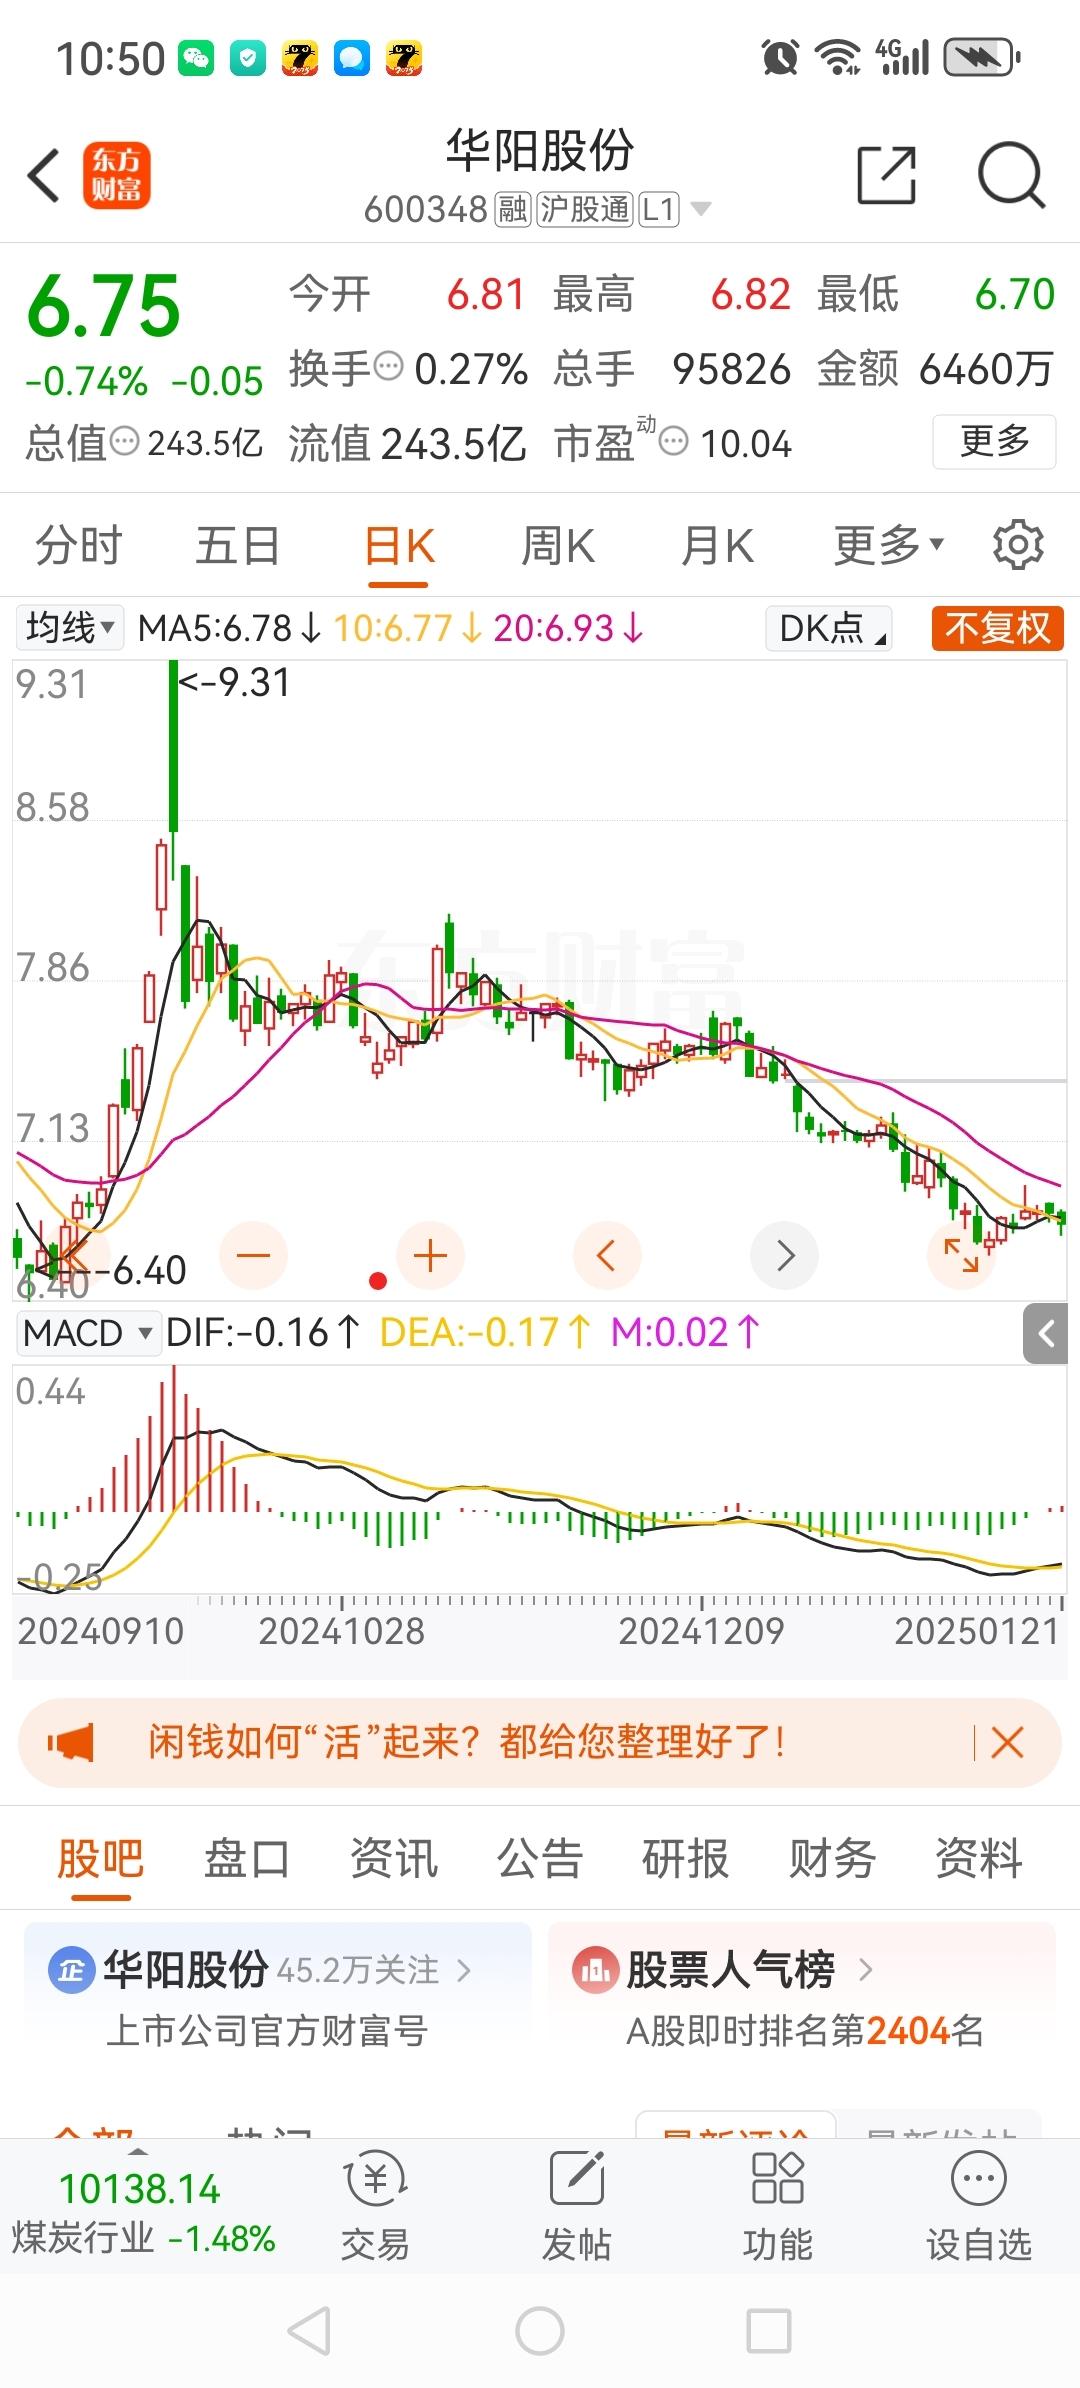Screen dimensions: 1080x2388
Task: Expand stock title dropdown arrow
Action: point(701,209)
